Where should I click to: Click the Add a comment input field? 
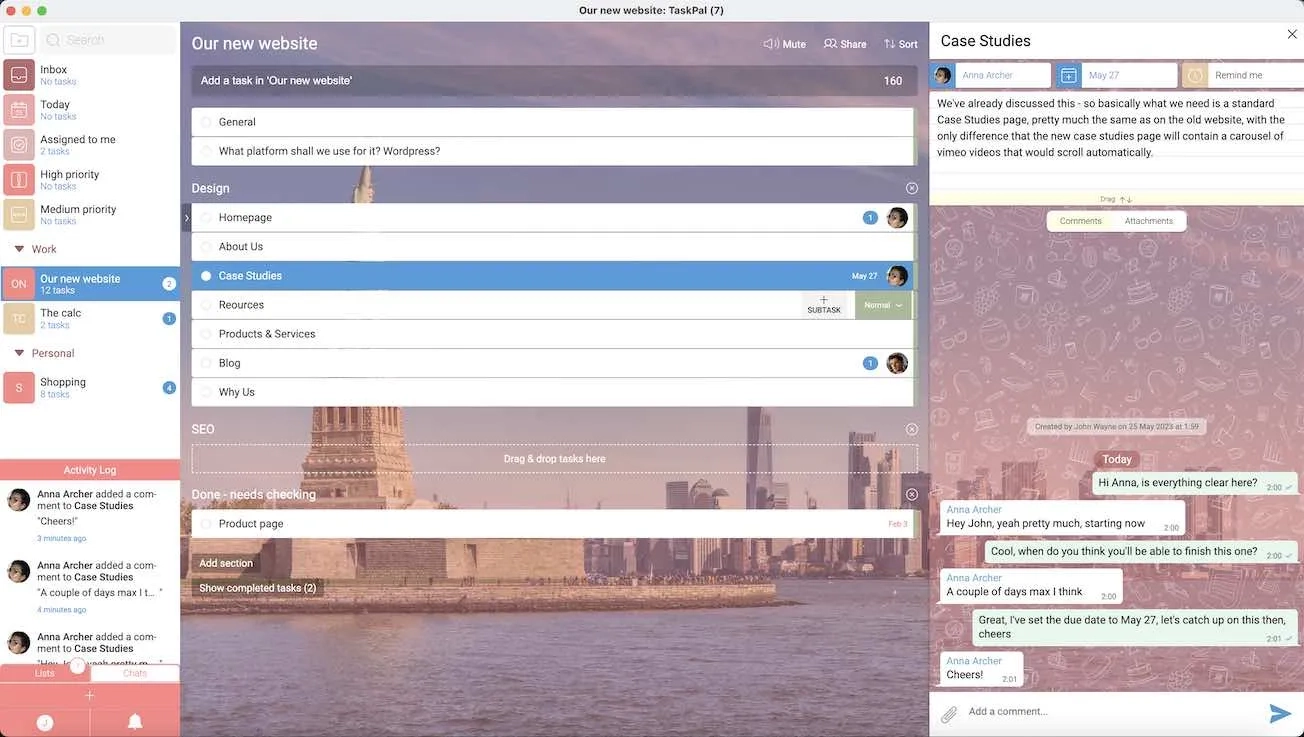[x=1100, y=712]
